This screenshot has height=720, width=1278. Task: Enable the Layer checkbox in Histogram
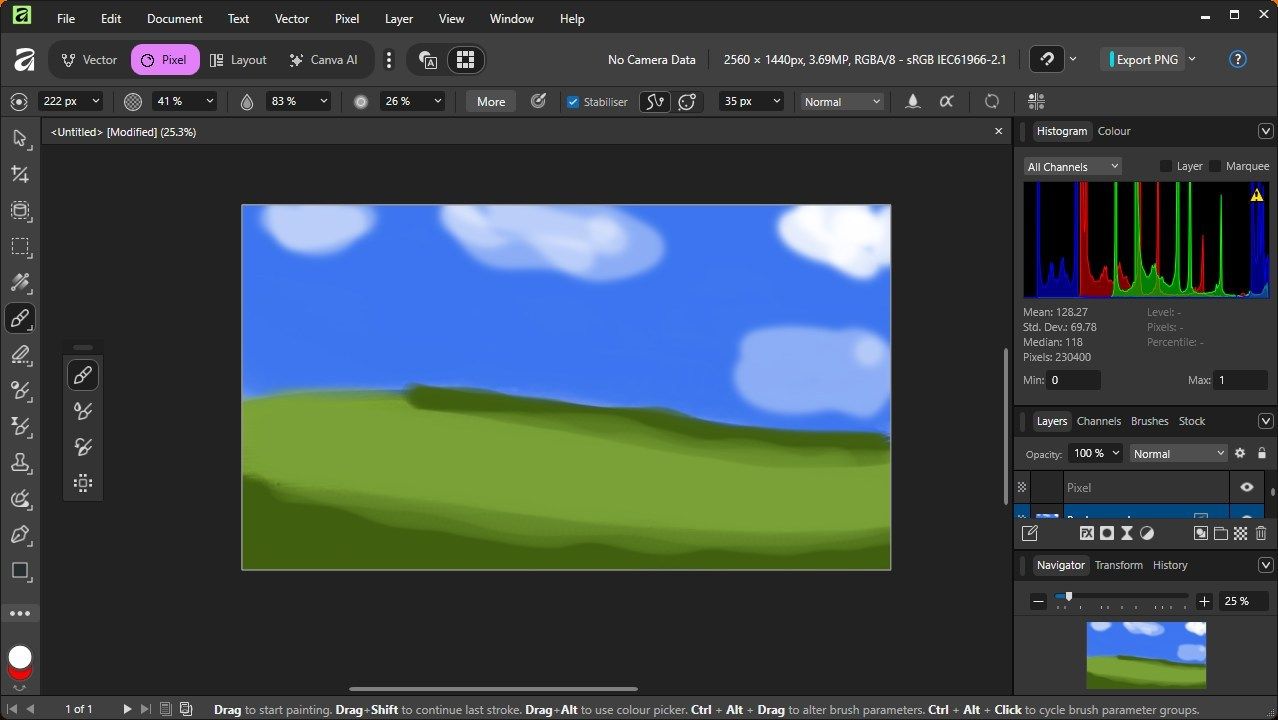(1165, 166)
